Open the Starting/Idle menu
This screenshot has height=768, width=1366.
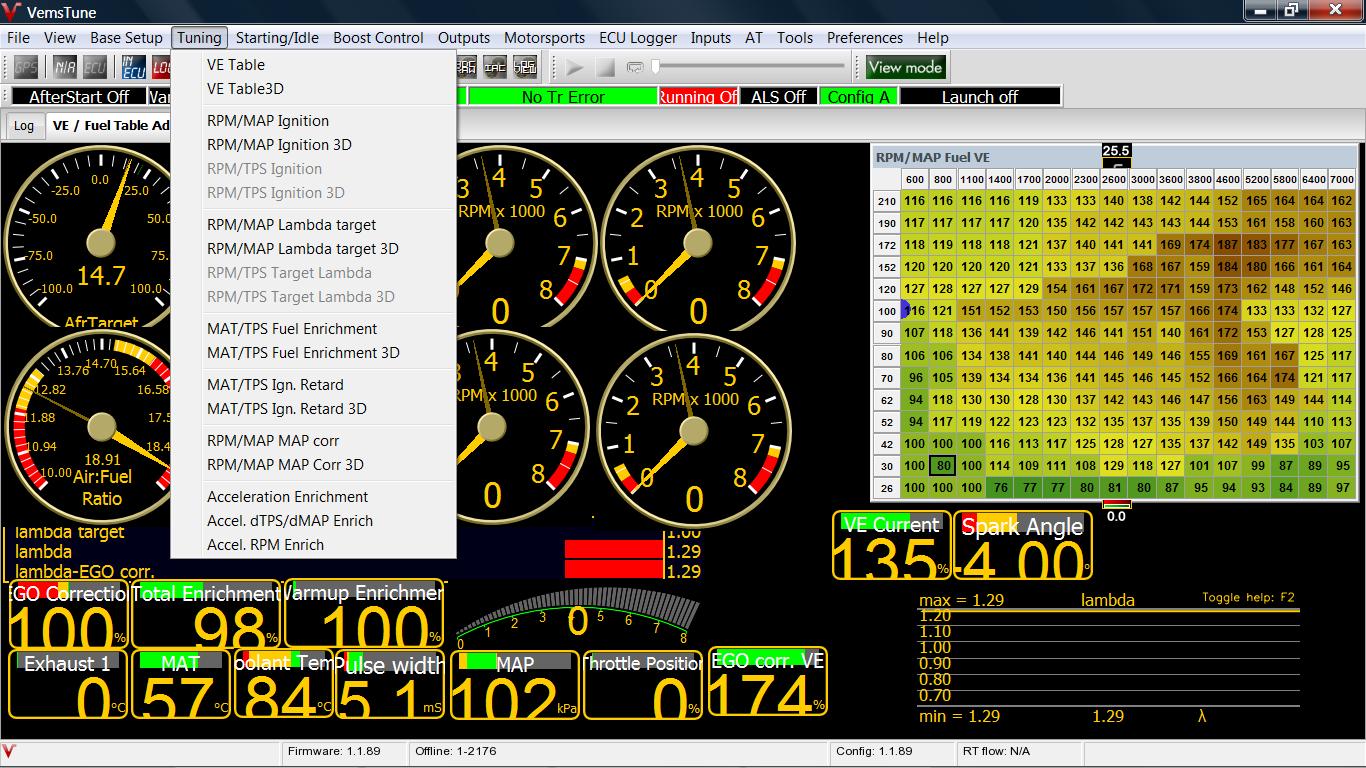pyautogui.click(x=277, y=38)
